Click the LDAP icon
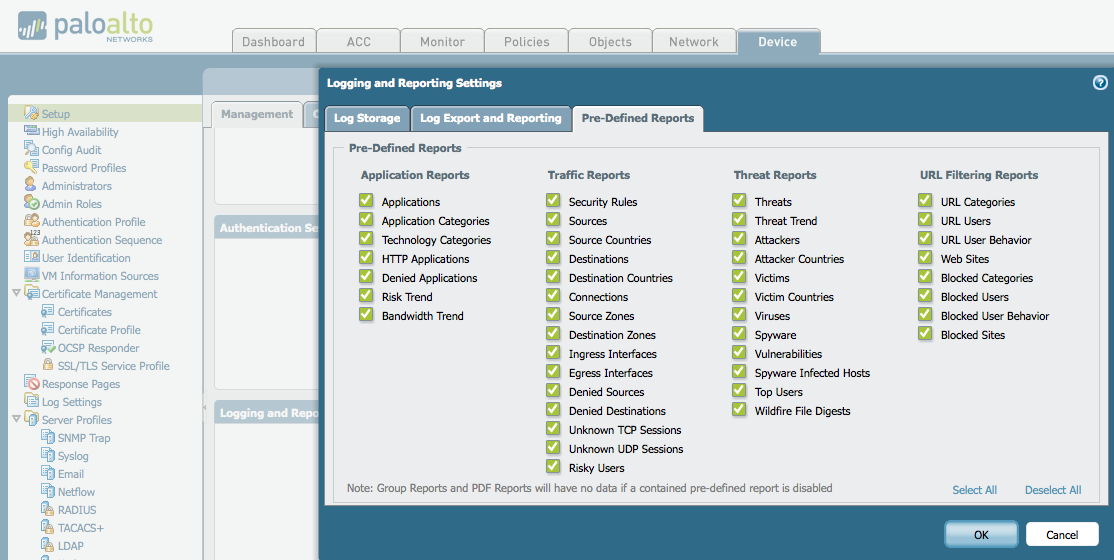Viewport: 1114px width, 560px height. [x=48, y=545]
